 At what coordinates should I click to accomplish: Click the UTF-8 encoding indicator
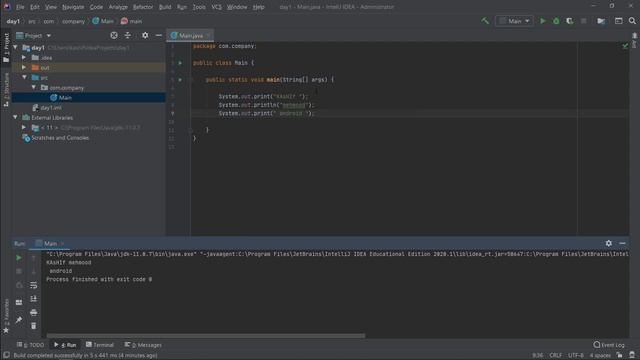pos(576,355)
